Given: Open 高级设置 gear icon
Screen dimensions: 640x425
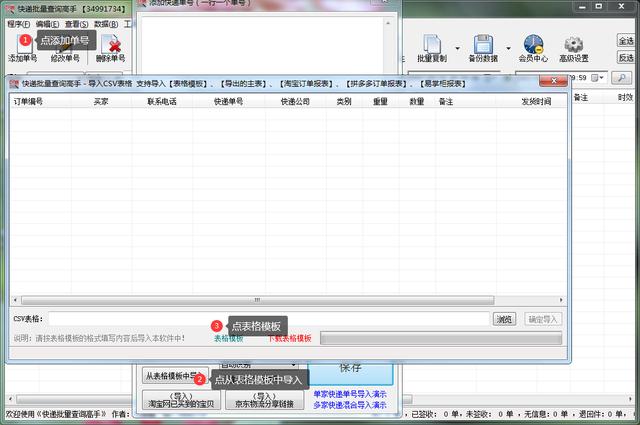Looking at the screenshot, I should (573, 44).
